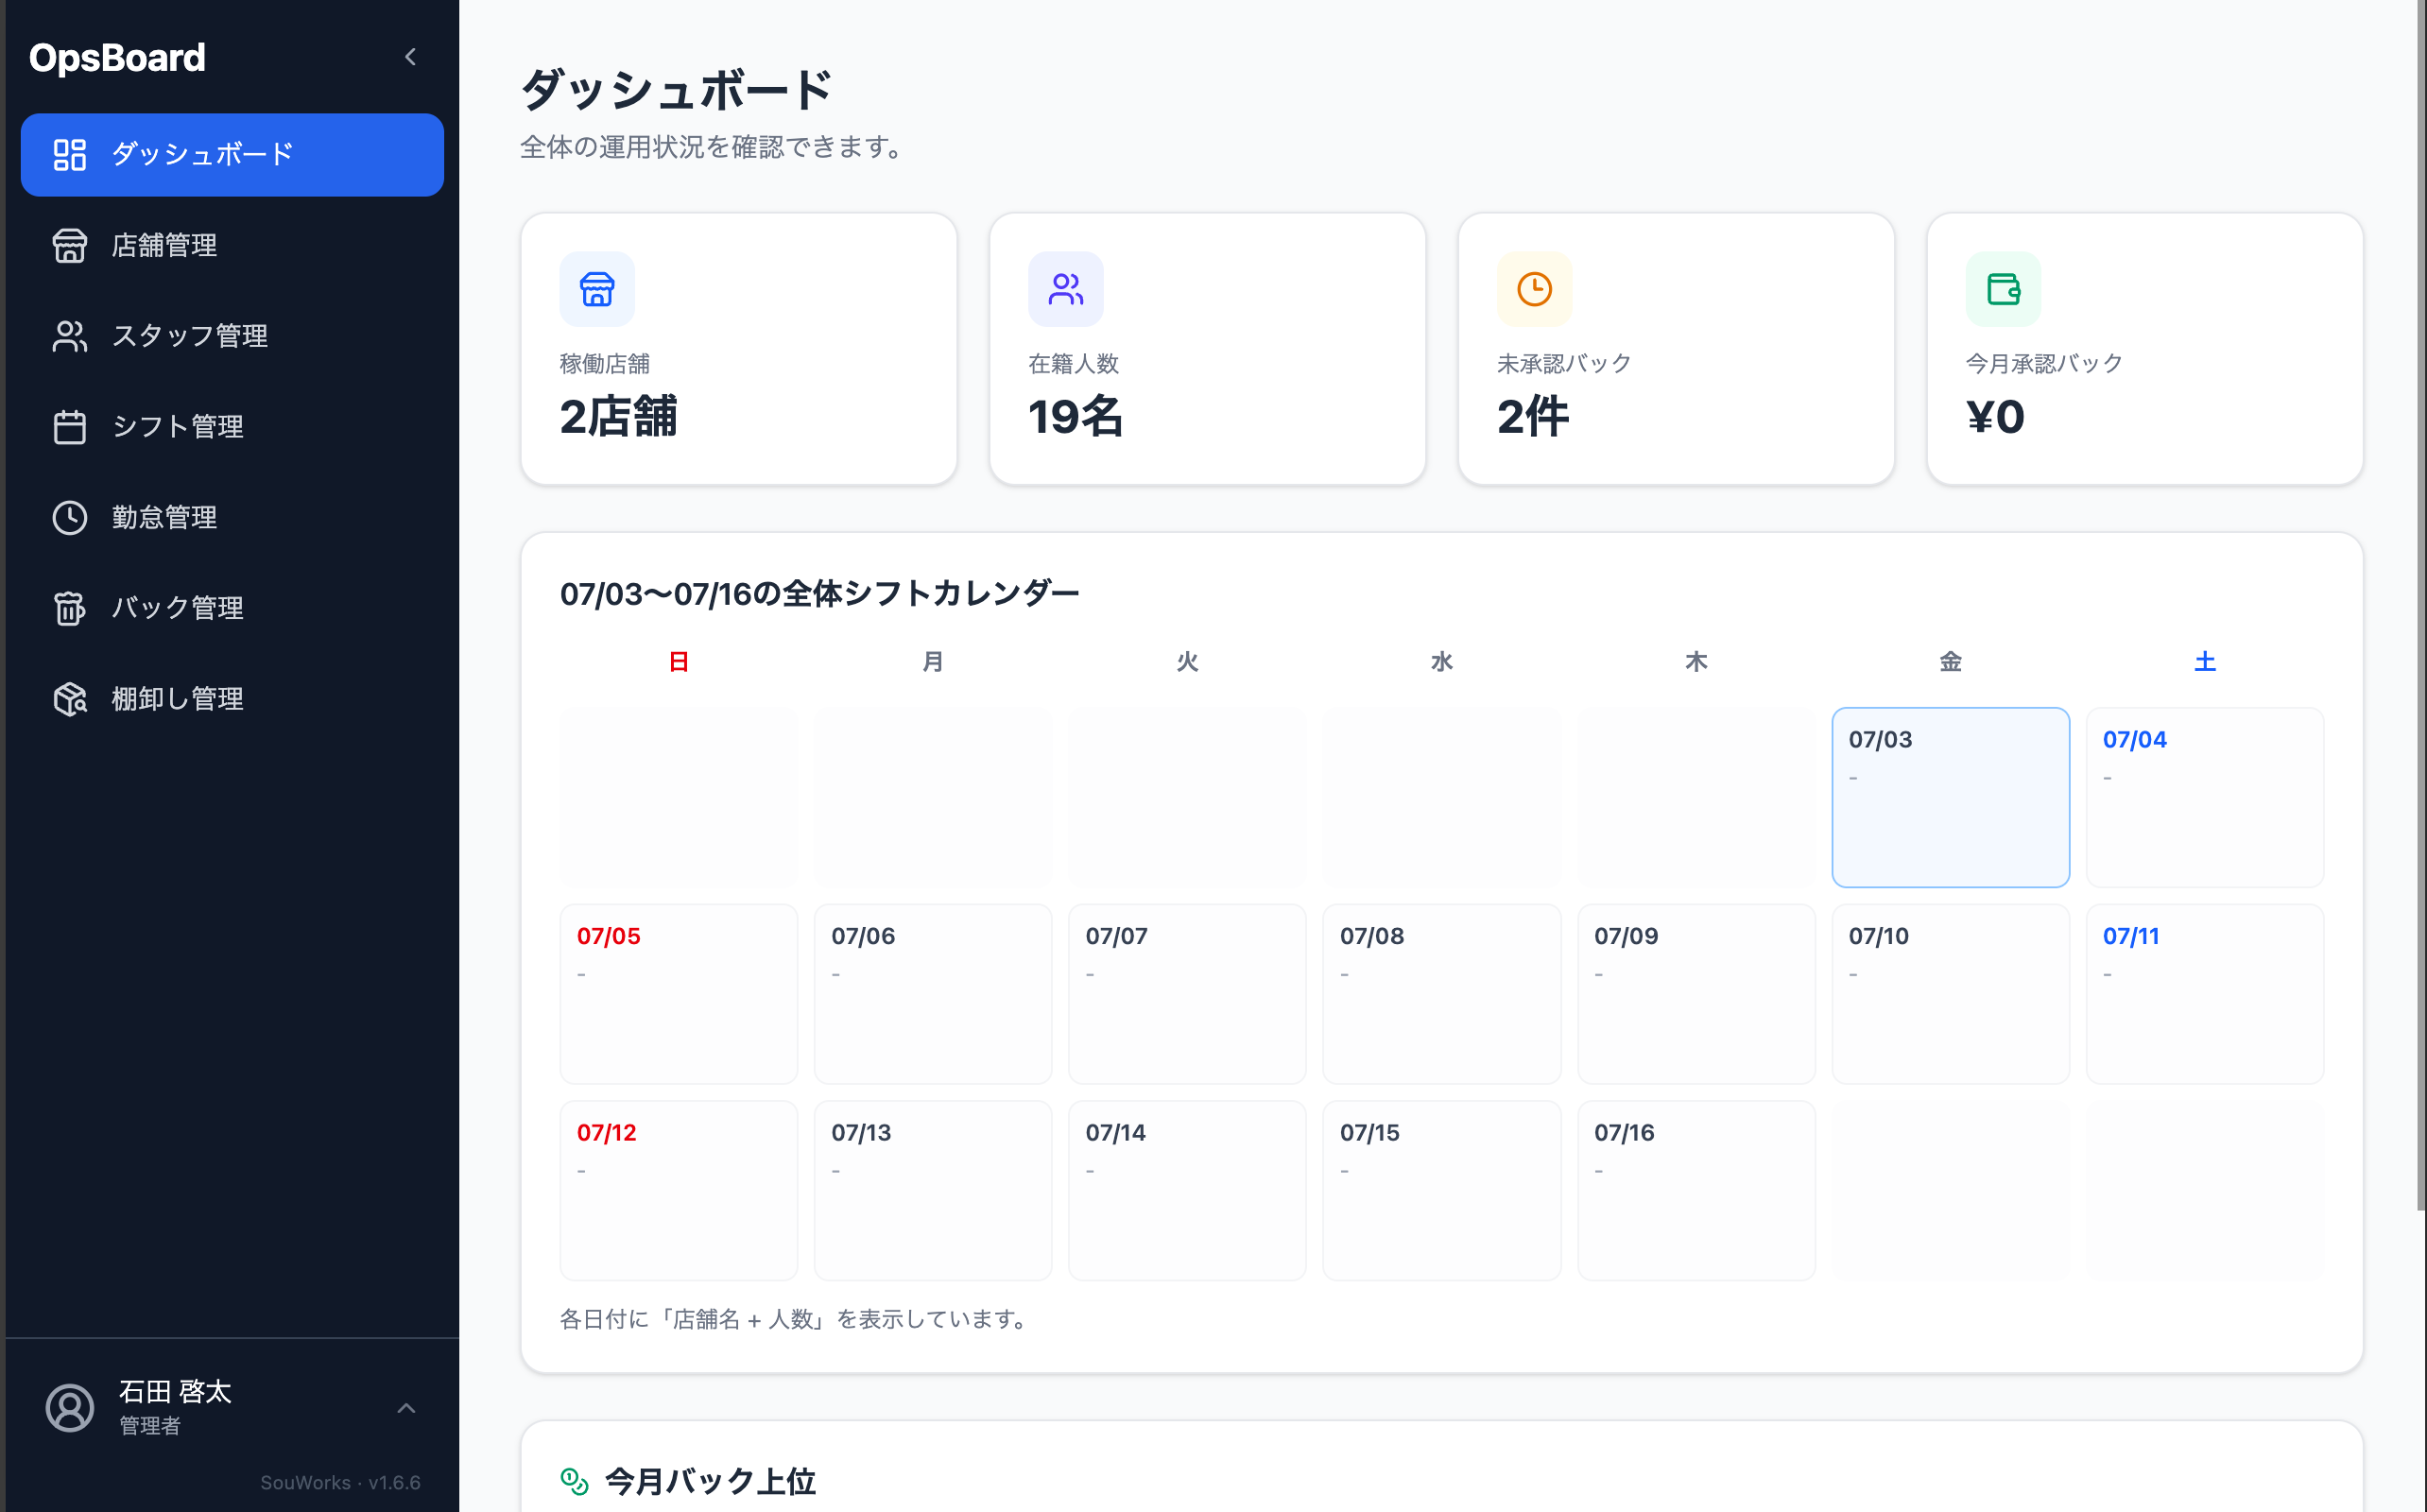Screen dimensions: 2427x1512
Task: Open 店舗管理 in the sidebar
Action: click(x=232, y=245)
